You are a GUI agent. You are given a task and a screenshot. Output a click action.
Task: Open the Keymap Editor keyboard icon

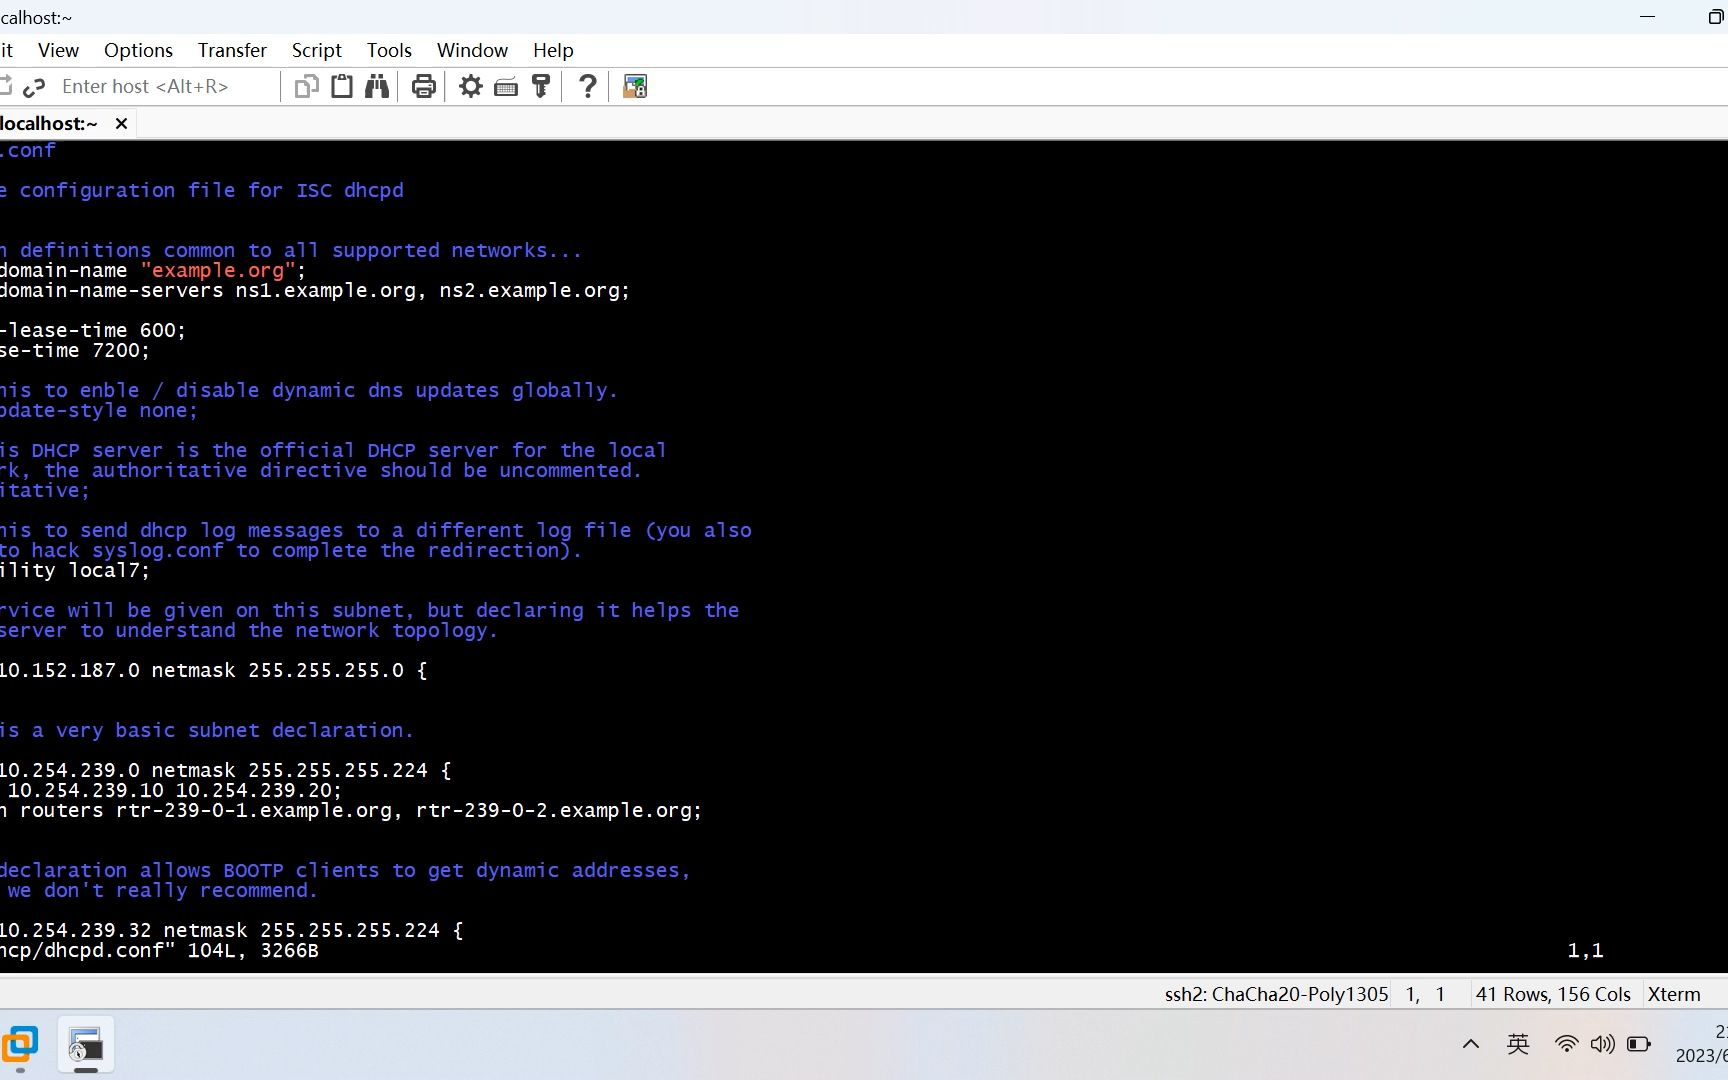506,87
